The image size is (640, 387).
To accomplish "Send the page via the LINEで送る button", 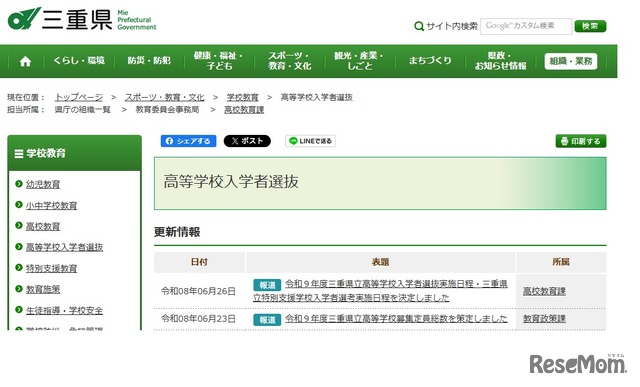I will pos(310,141).
